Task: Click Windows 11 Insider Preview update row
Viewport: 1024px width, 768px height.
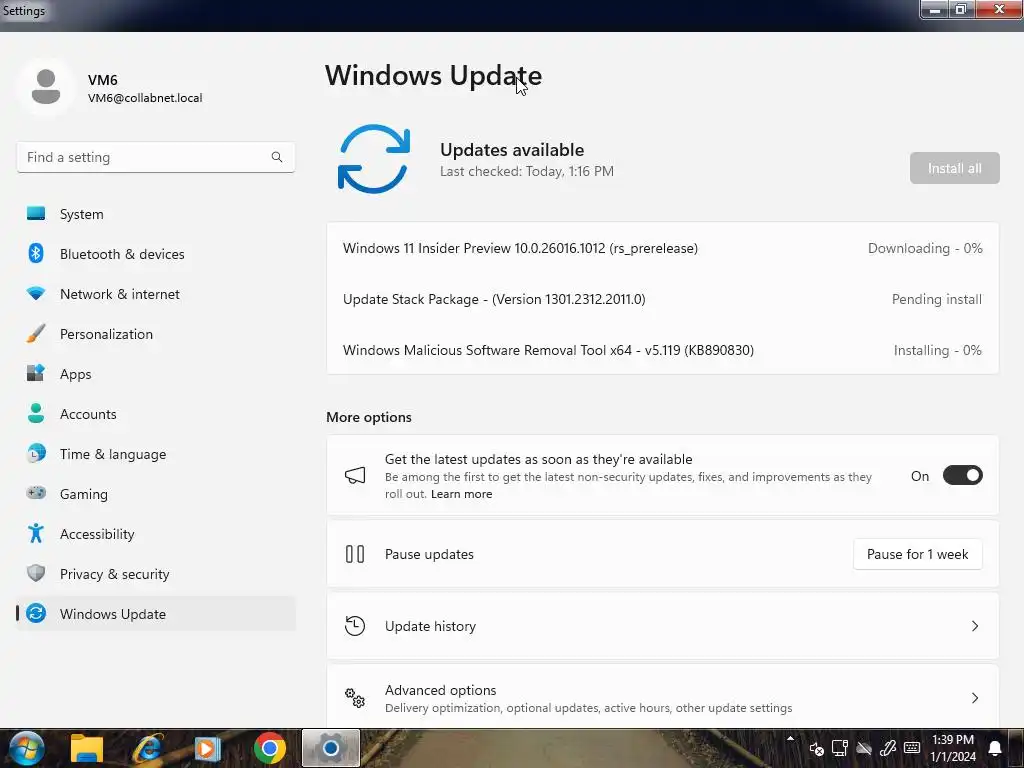Action: coord(662,248)
